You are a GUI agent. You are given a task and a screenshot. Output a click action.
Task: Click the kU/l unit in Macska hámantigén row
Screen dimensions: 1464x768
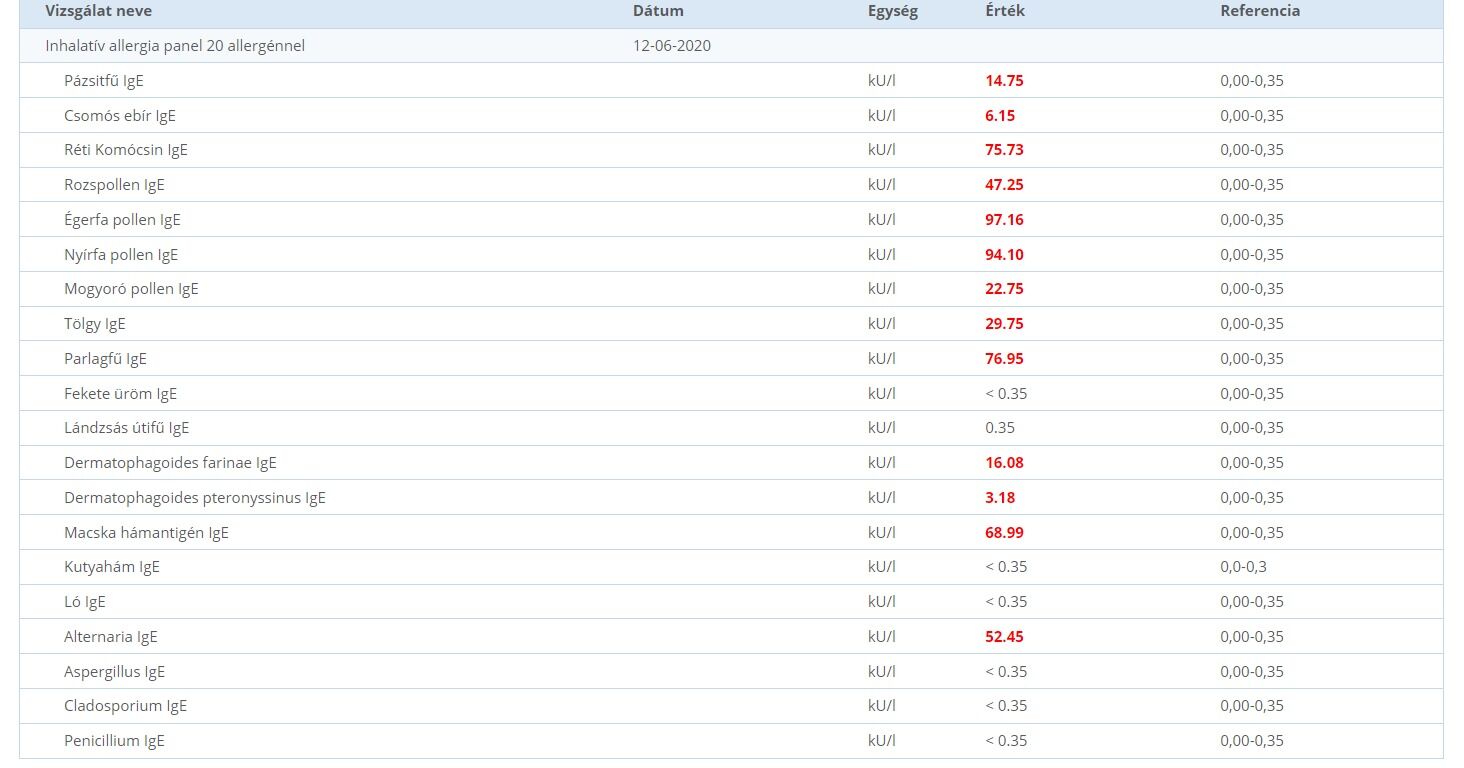(x=882, y=533)
